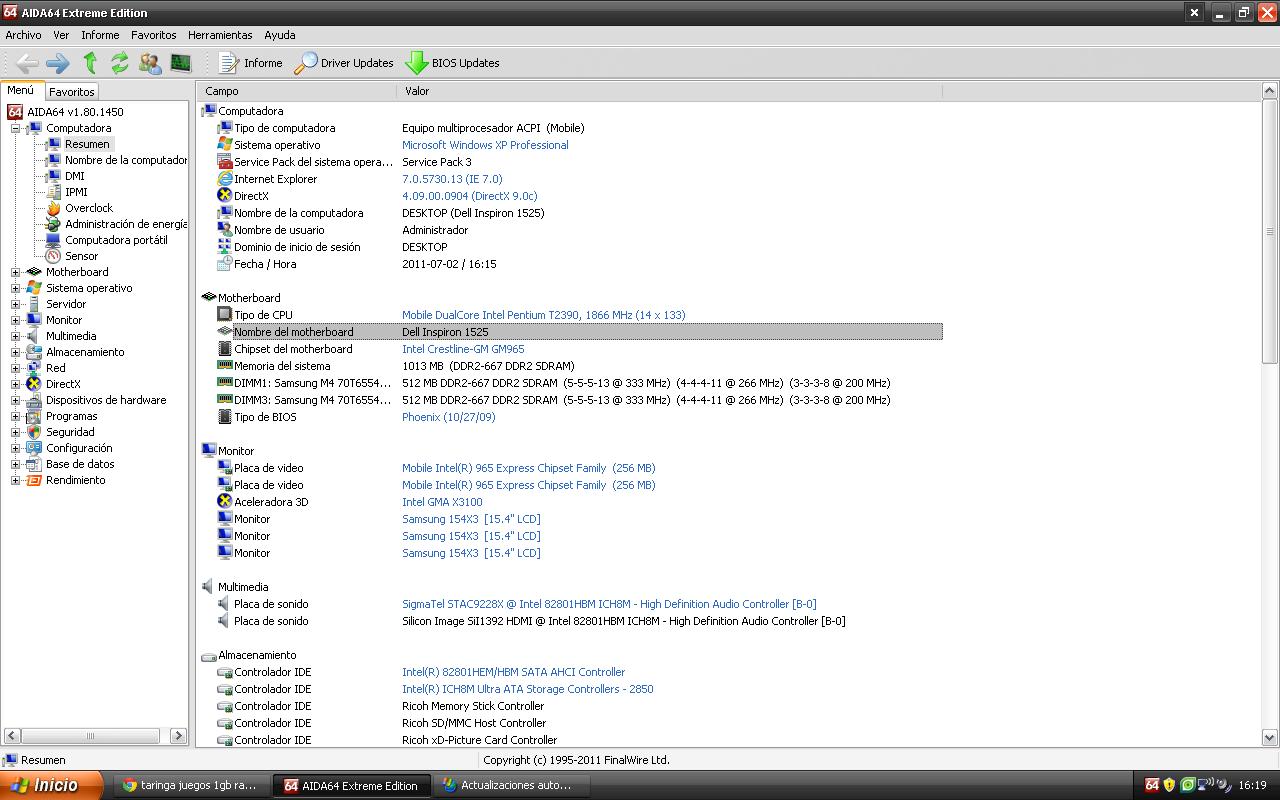Viewport: 1280px width, 800px height.
Task: Click Driver Updates in the toolbar
Action: coord(344,63)
